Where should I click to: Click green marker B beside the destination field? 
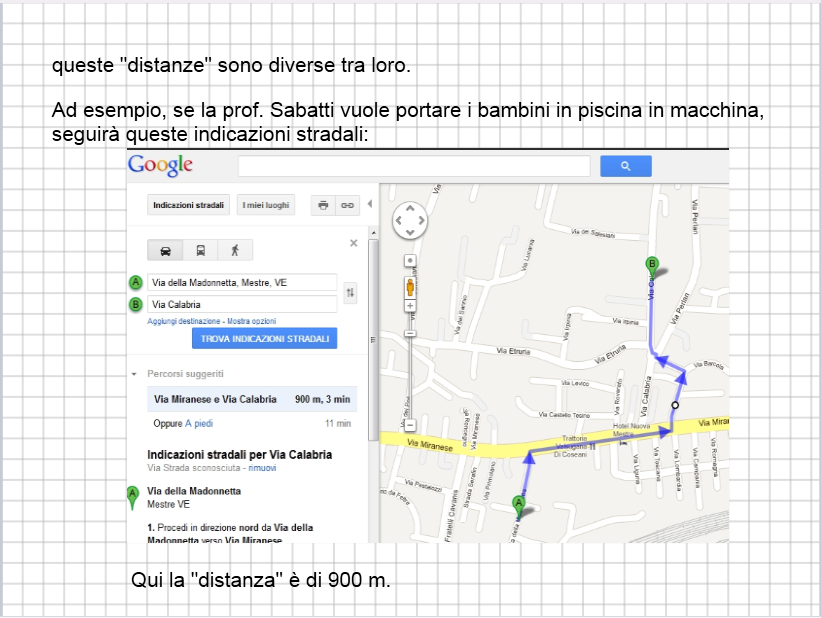[136, 304]
